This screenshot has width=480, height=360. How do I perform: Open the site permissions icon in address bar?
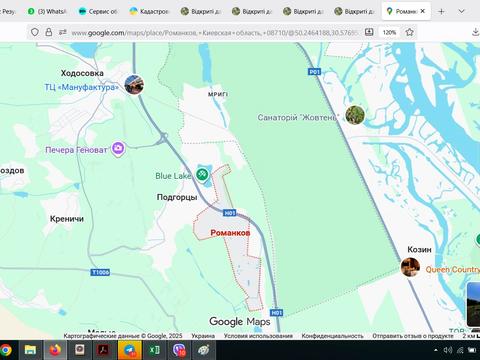63,32
